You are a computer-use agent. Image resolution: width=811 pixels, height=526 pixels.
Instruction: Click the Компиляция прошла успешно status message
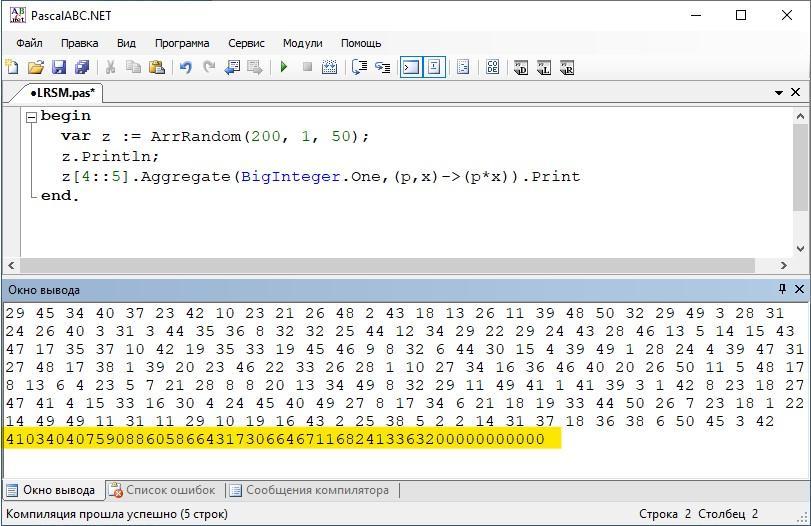click(117, 514)
